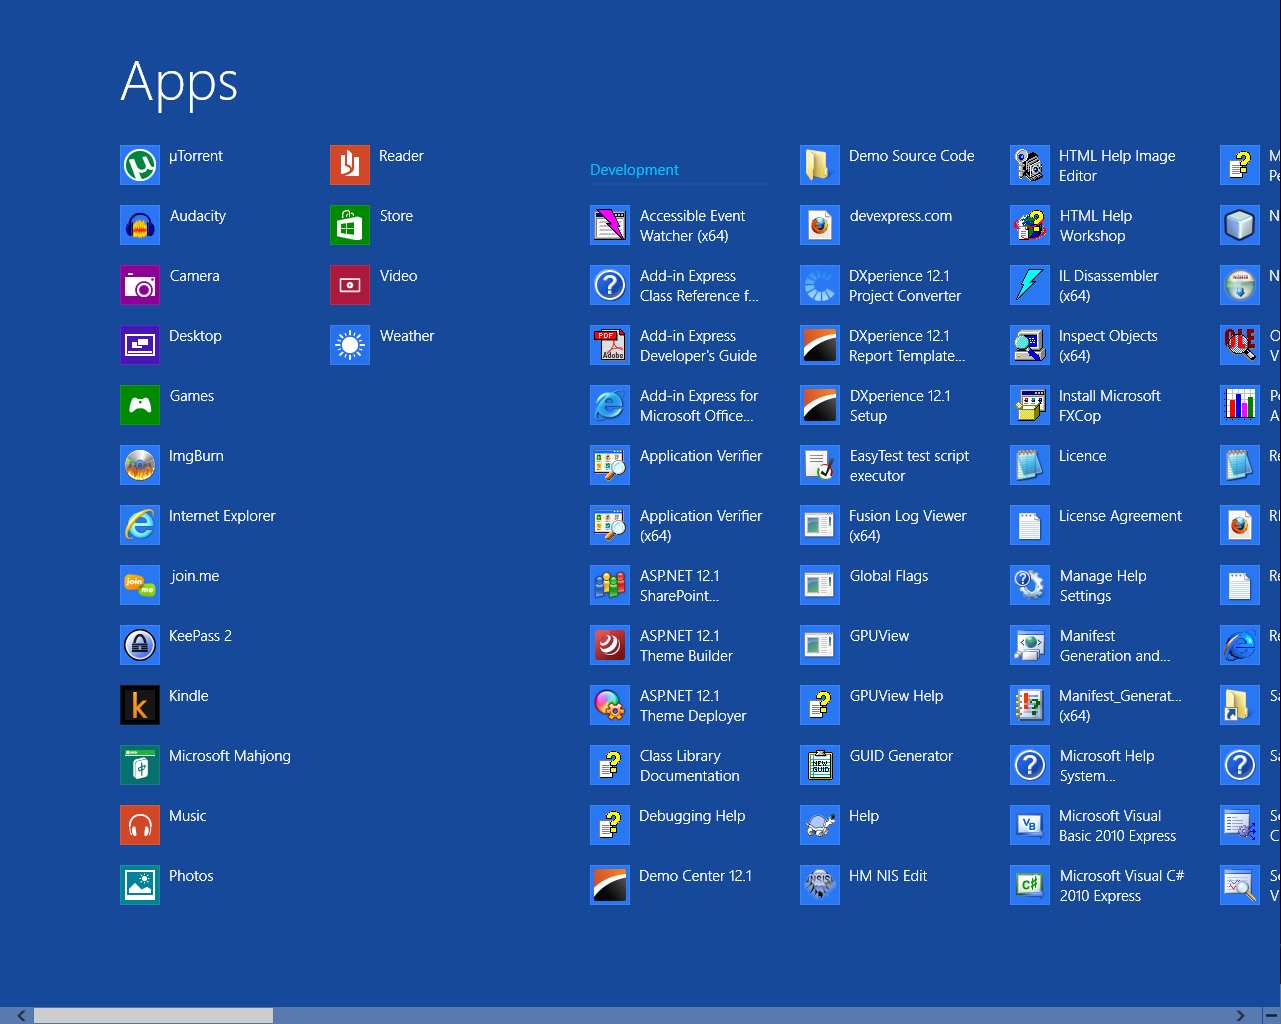Open IL Disassembler (x64) lightning icon

[x=1030, y=285]
